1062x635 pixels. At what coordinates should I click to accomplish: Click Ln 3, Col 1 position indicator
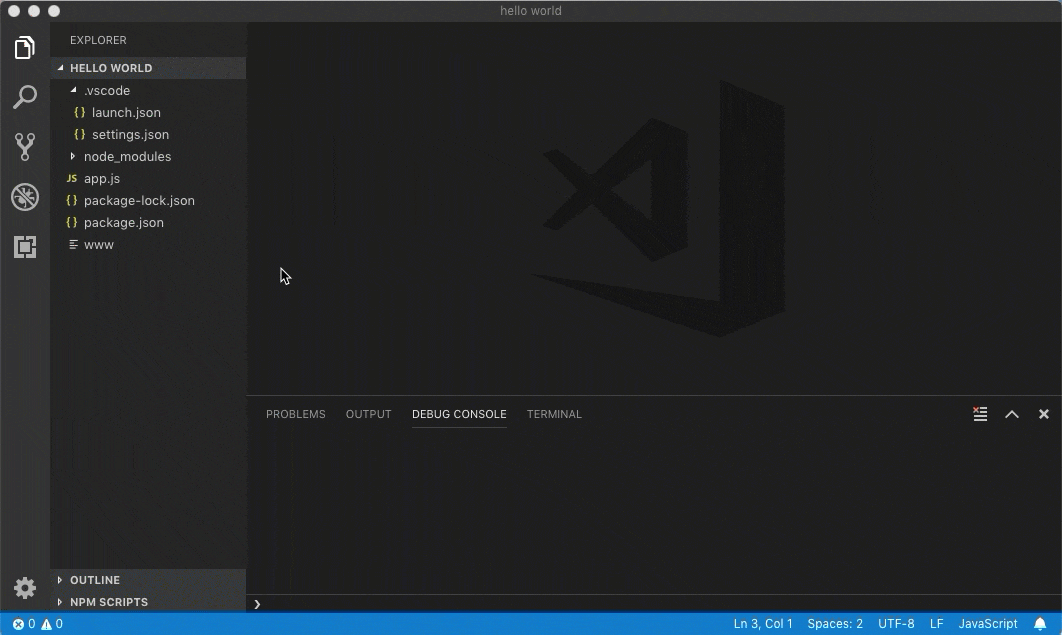[763, 623]
